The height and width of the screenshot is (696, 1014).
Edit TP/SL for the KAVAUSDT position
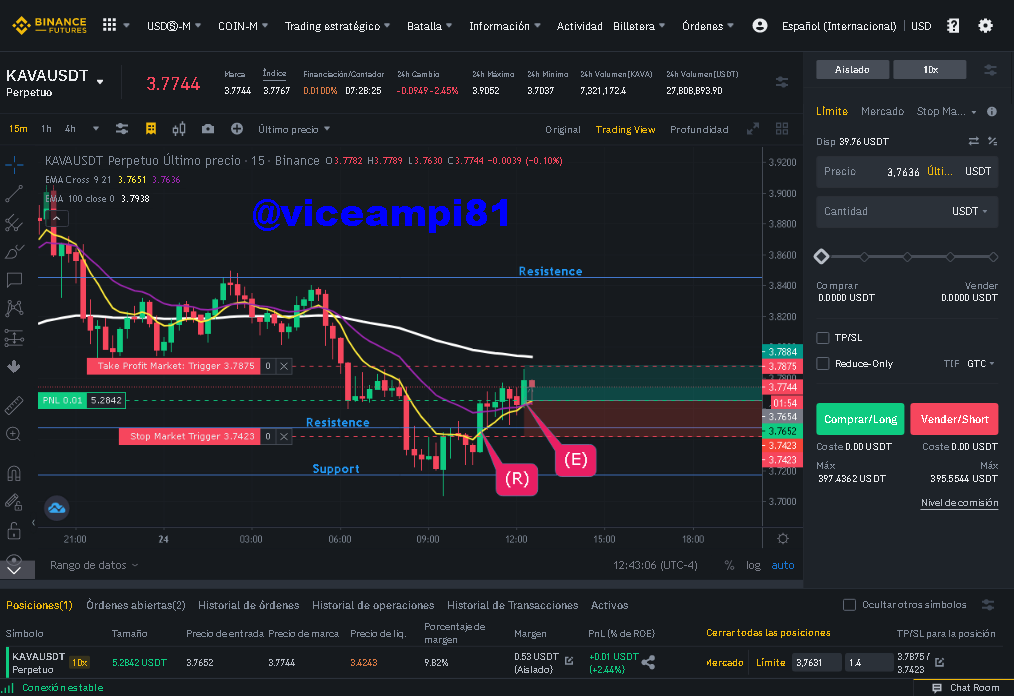940,662
